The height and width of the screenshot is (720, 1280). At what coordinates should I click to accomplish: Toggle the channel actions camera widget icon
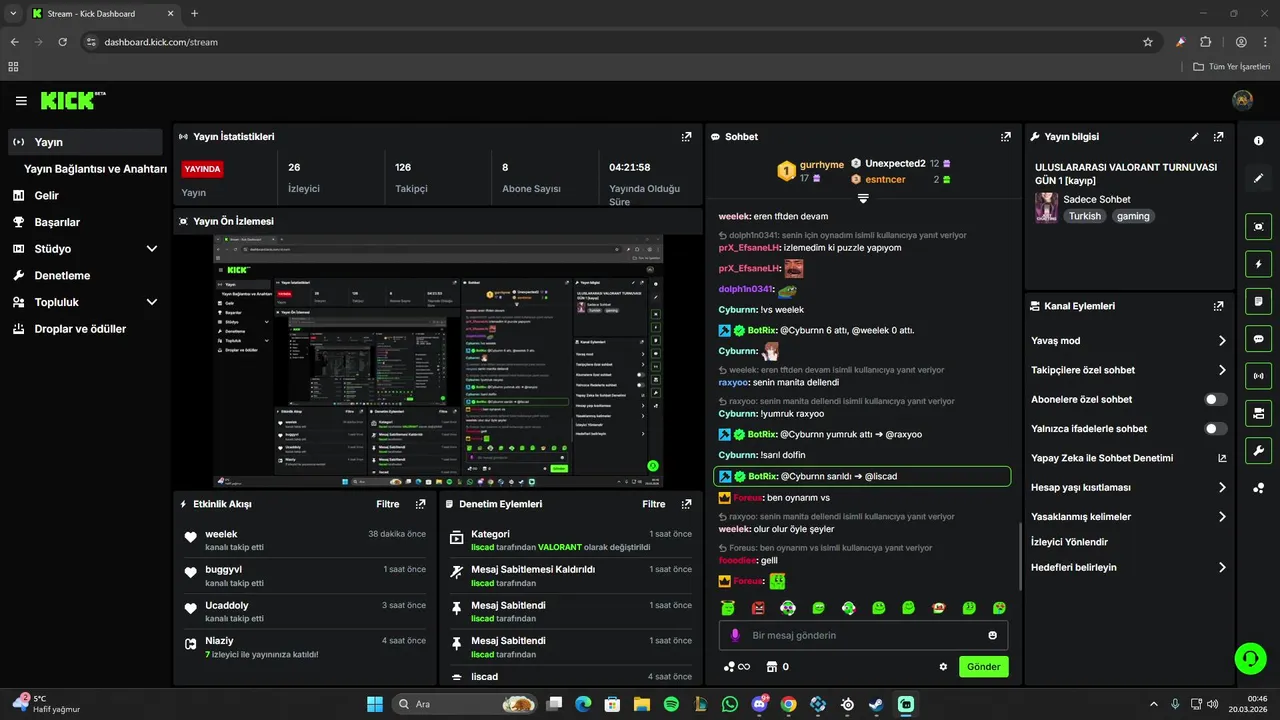pos(1259,413)
